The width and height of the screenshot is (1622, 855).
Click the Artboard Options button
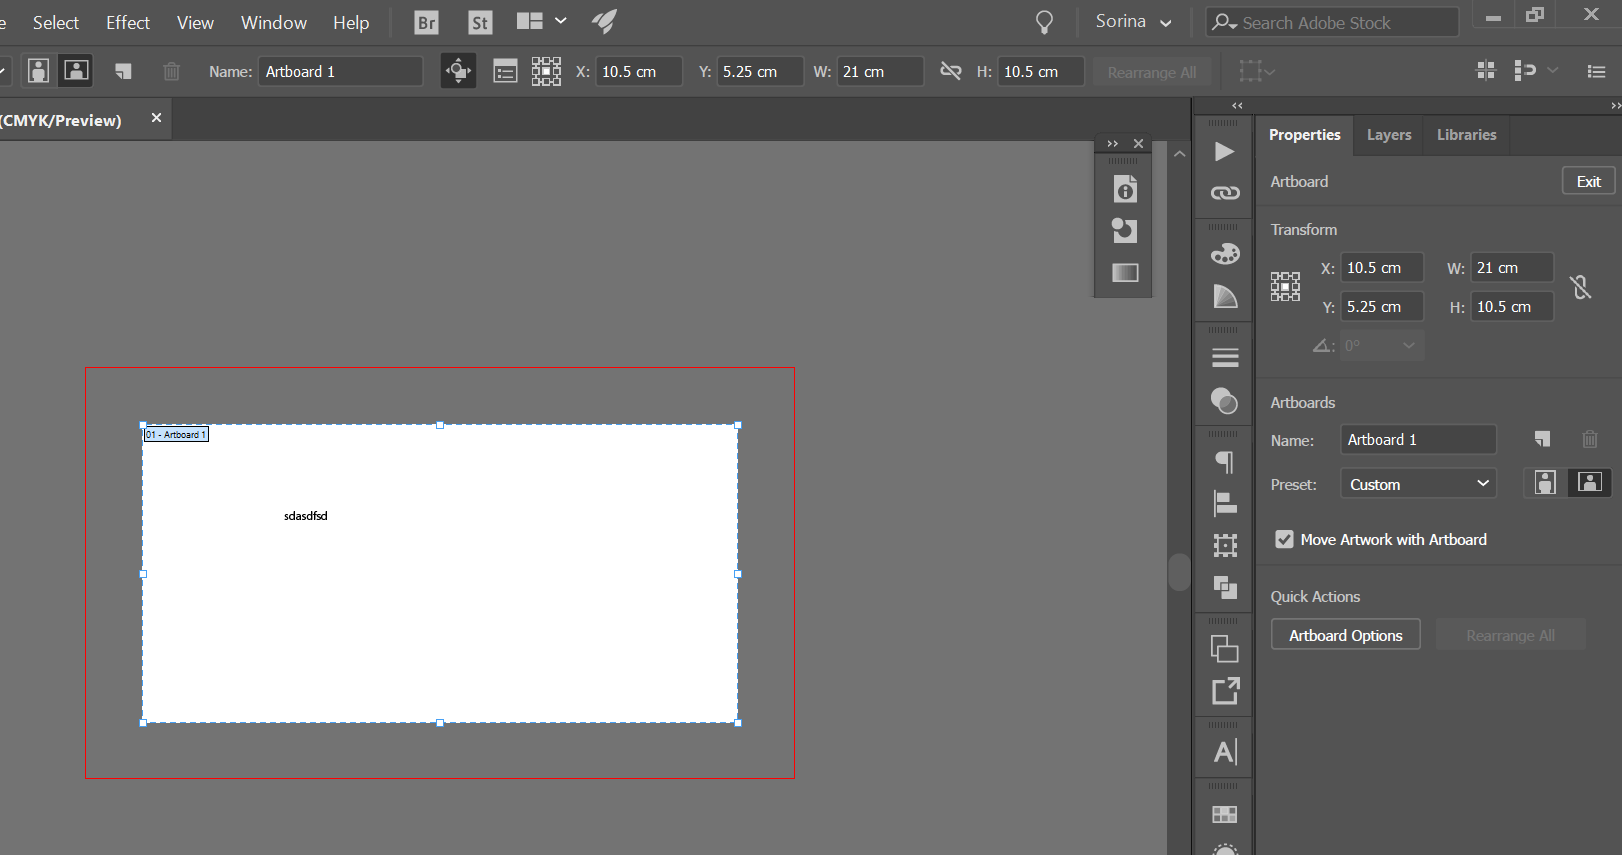tap(1345, 635)
